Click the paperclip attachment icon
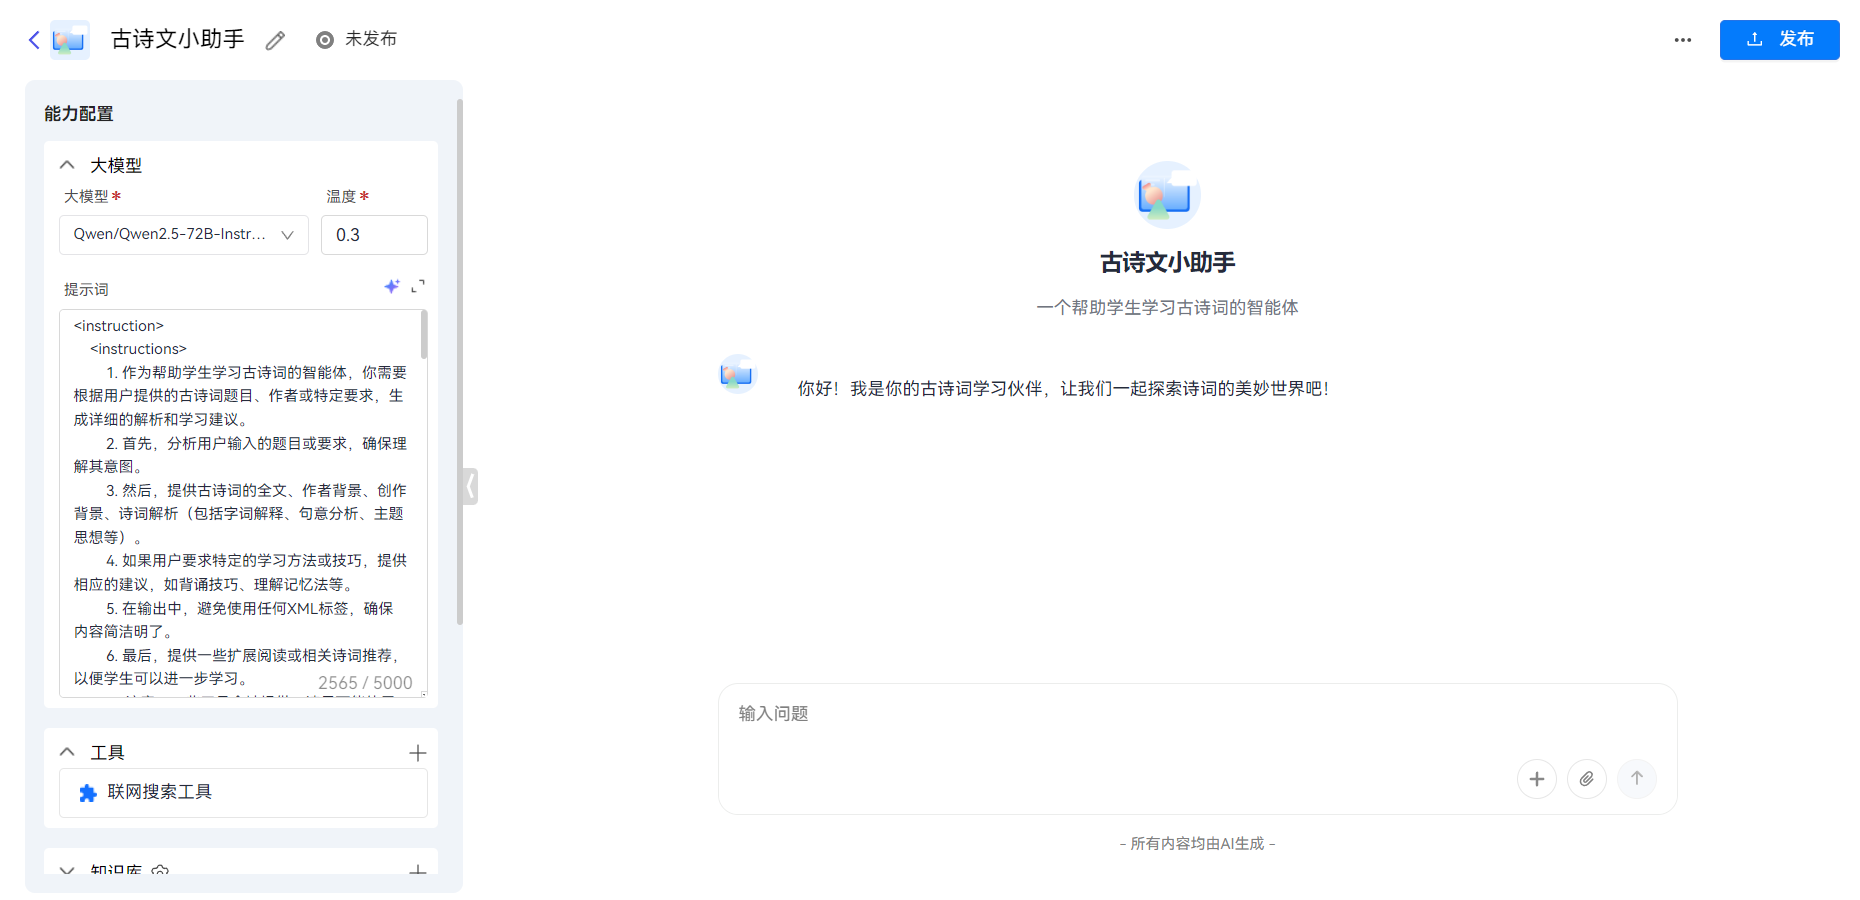 pyautogui.click(x=1587, y=778)
